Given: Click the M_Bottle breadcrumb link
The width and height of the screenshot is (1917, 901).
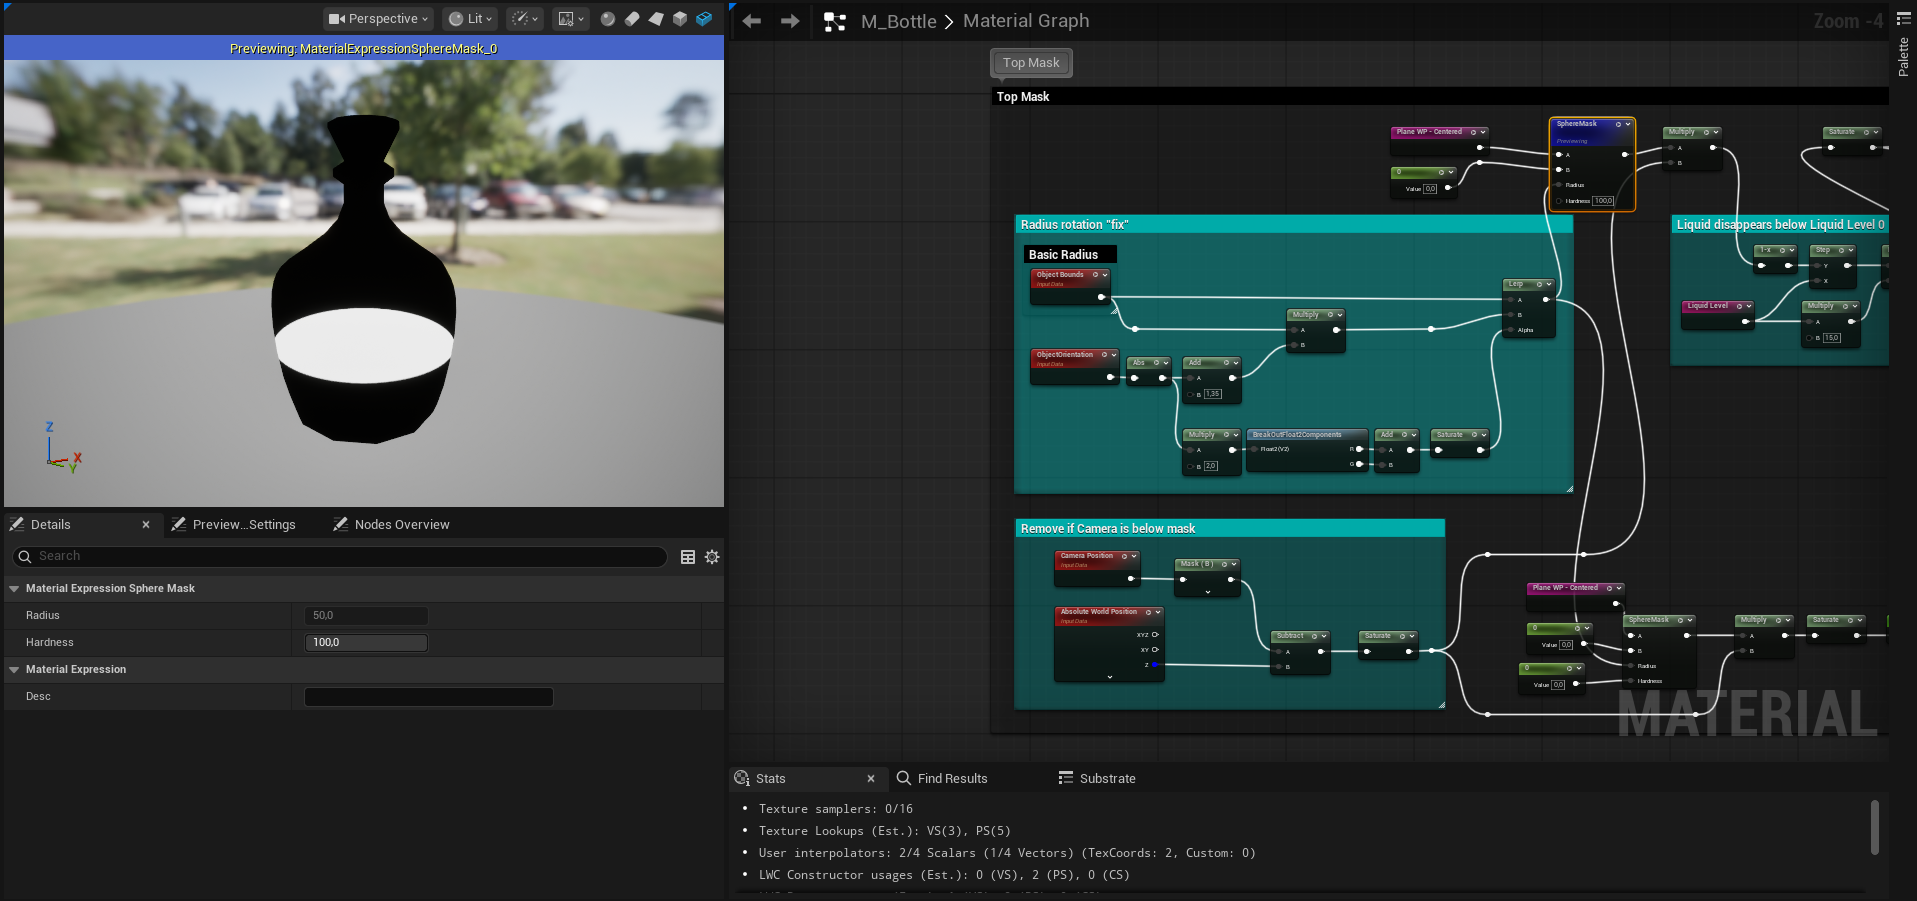Looking at the screenshot, I should [898, 21].
